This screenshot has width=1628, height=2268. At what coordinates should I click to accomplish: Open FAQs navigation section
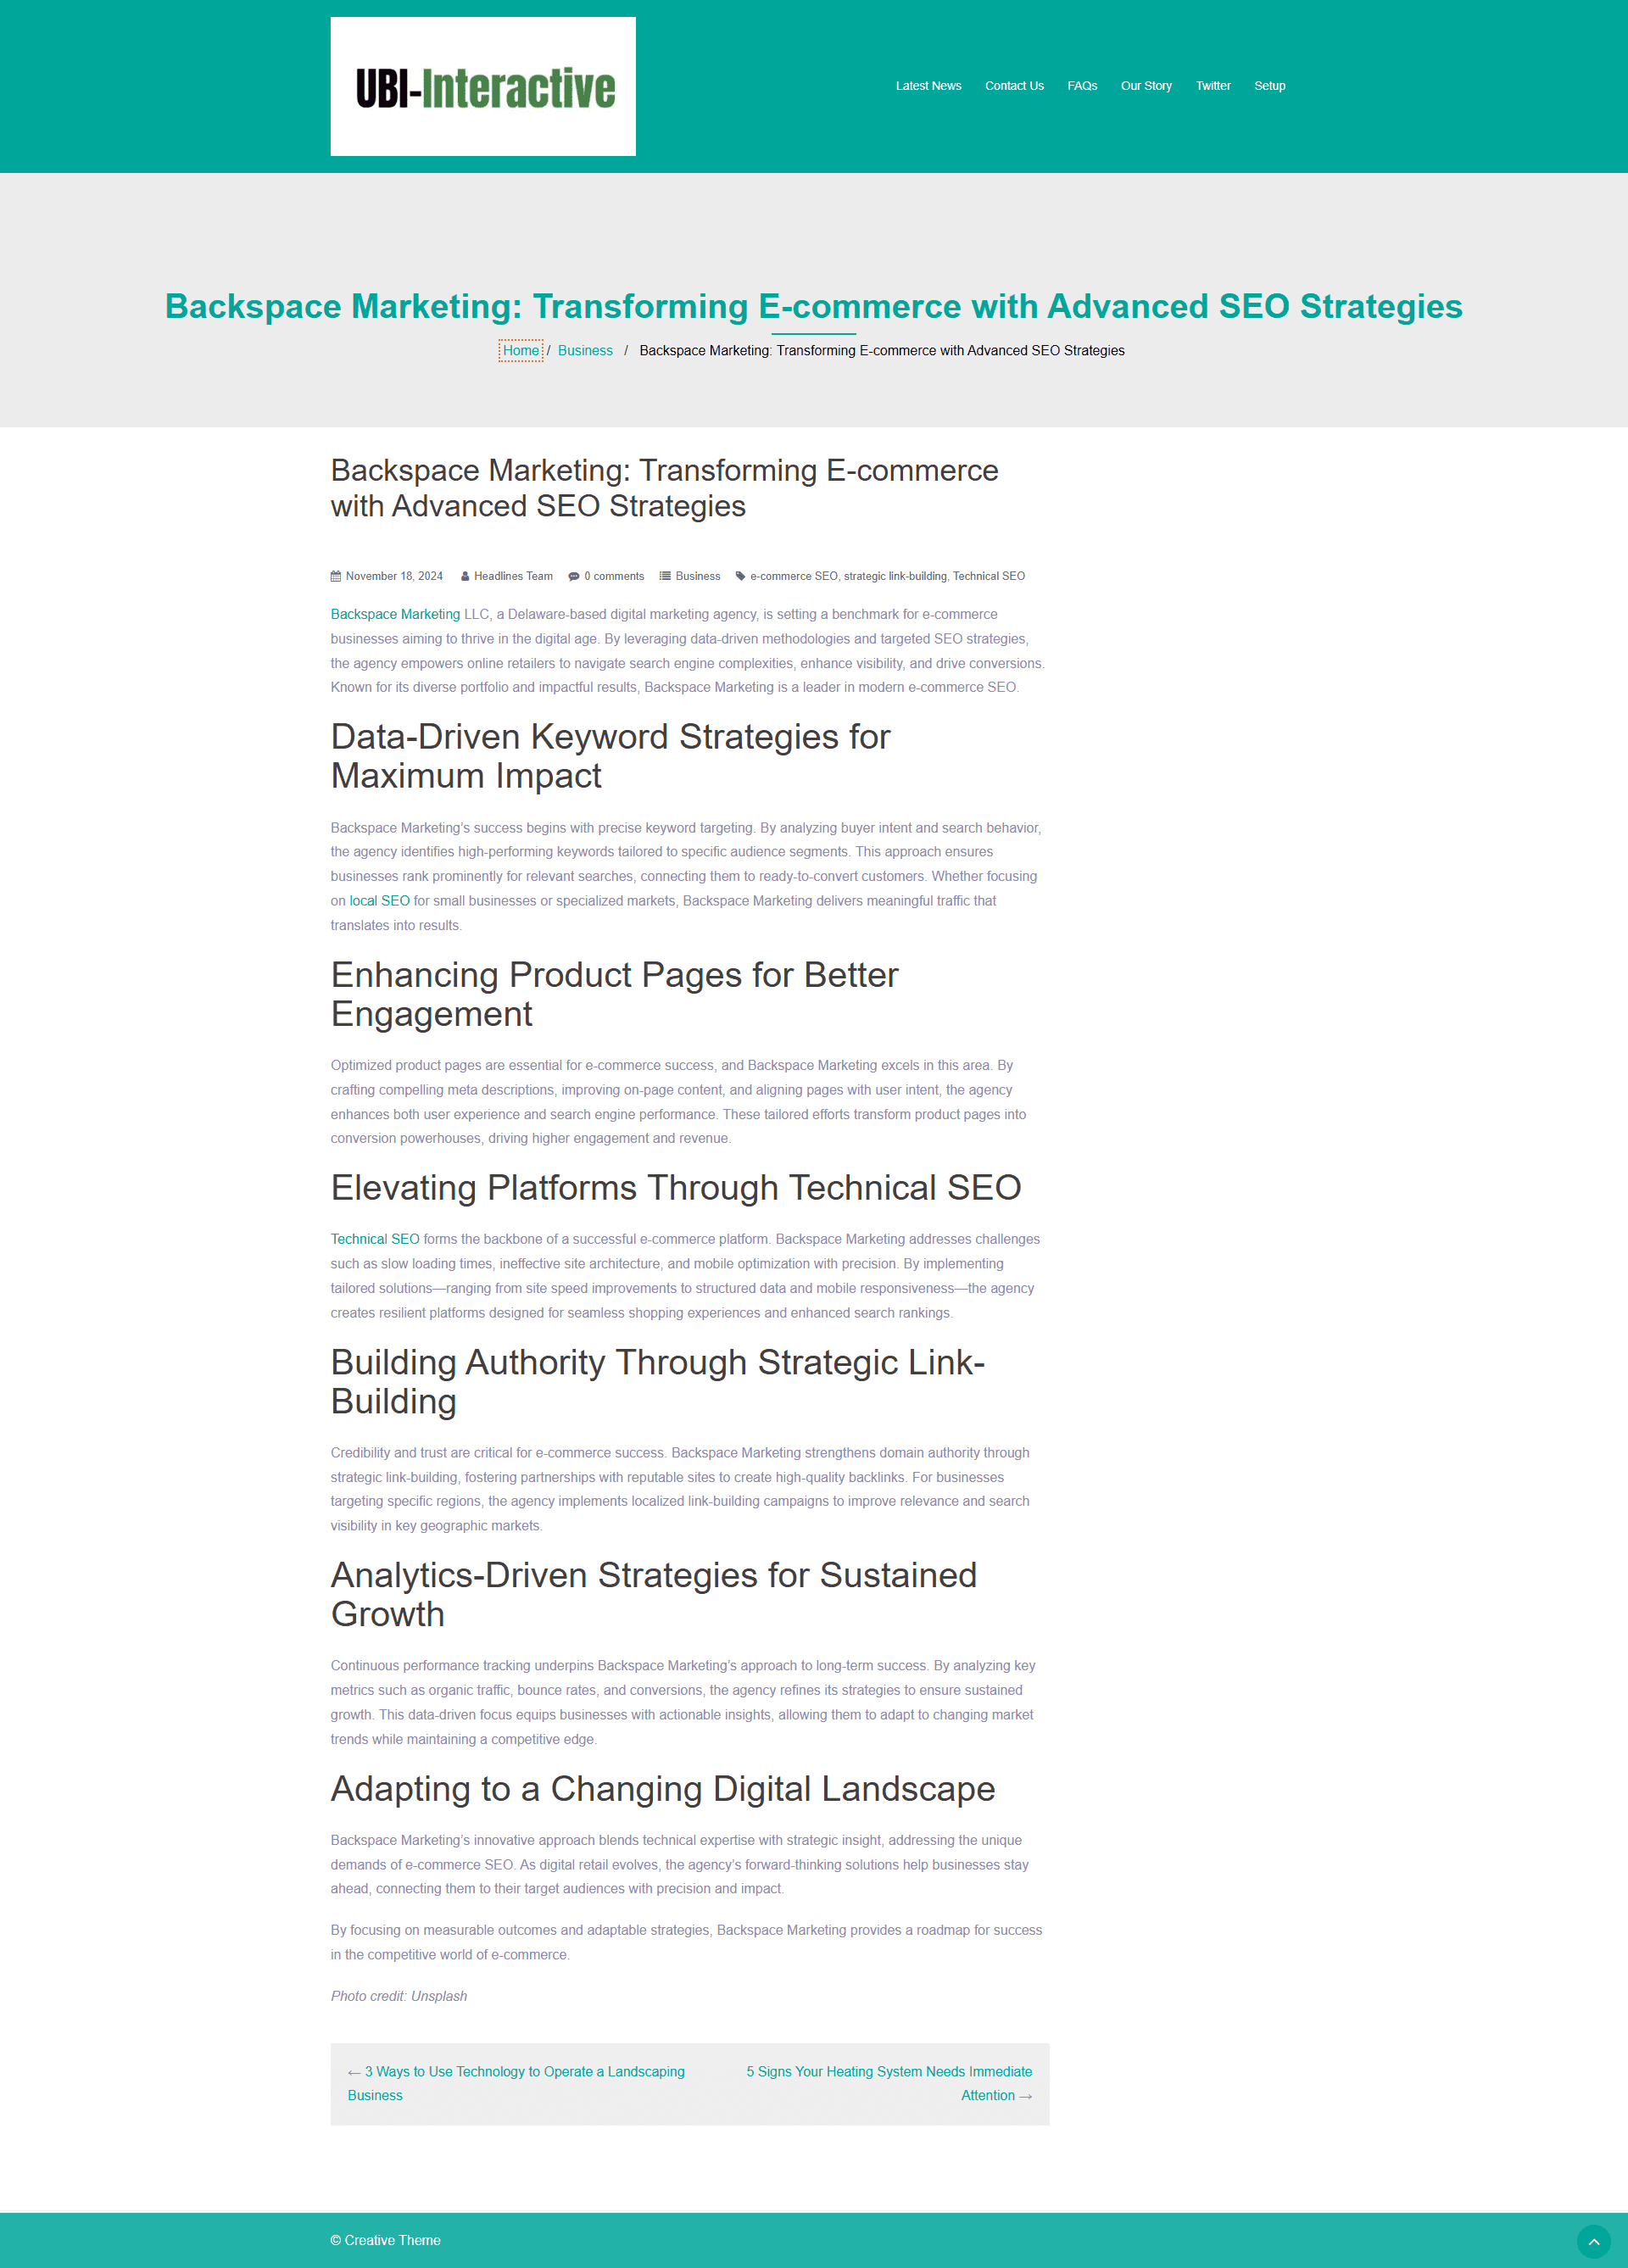click(x=1080, y=85)
